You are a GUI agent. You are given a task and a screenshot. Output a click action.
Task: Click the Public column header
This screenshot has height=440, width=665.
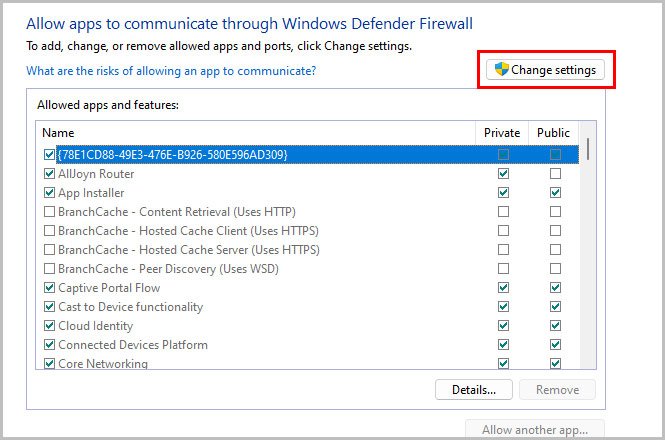click(553, 133)
